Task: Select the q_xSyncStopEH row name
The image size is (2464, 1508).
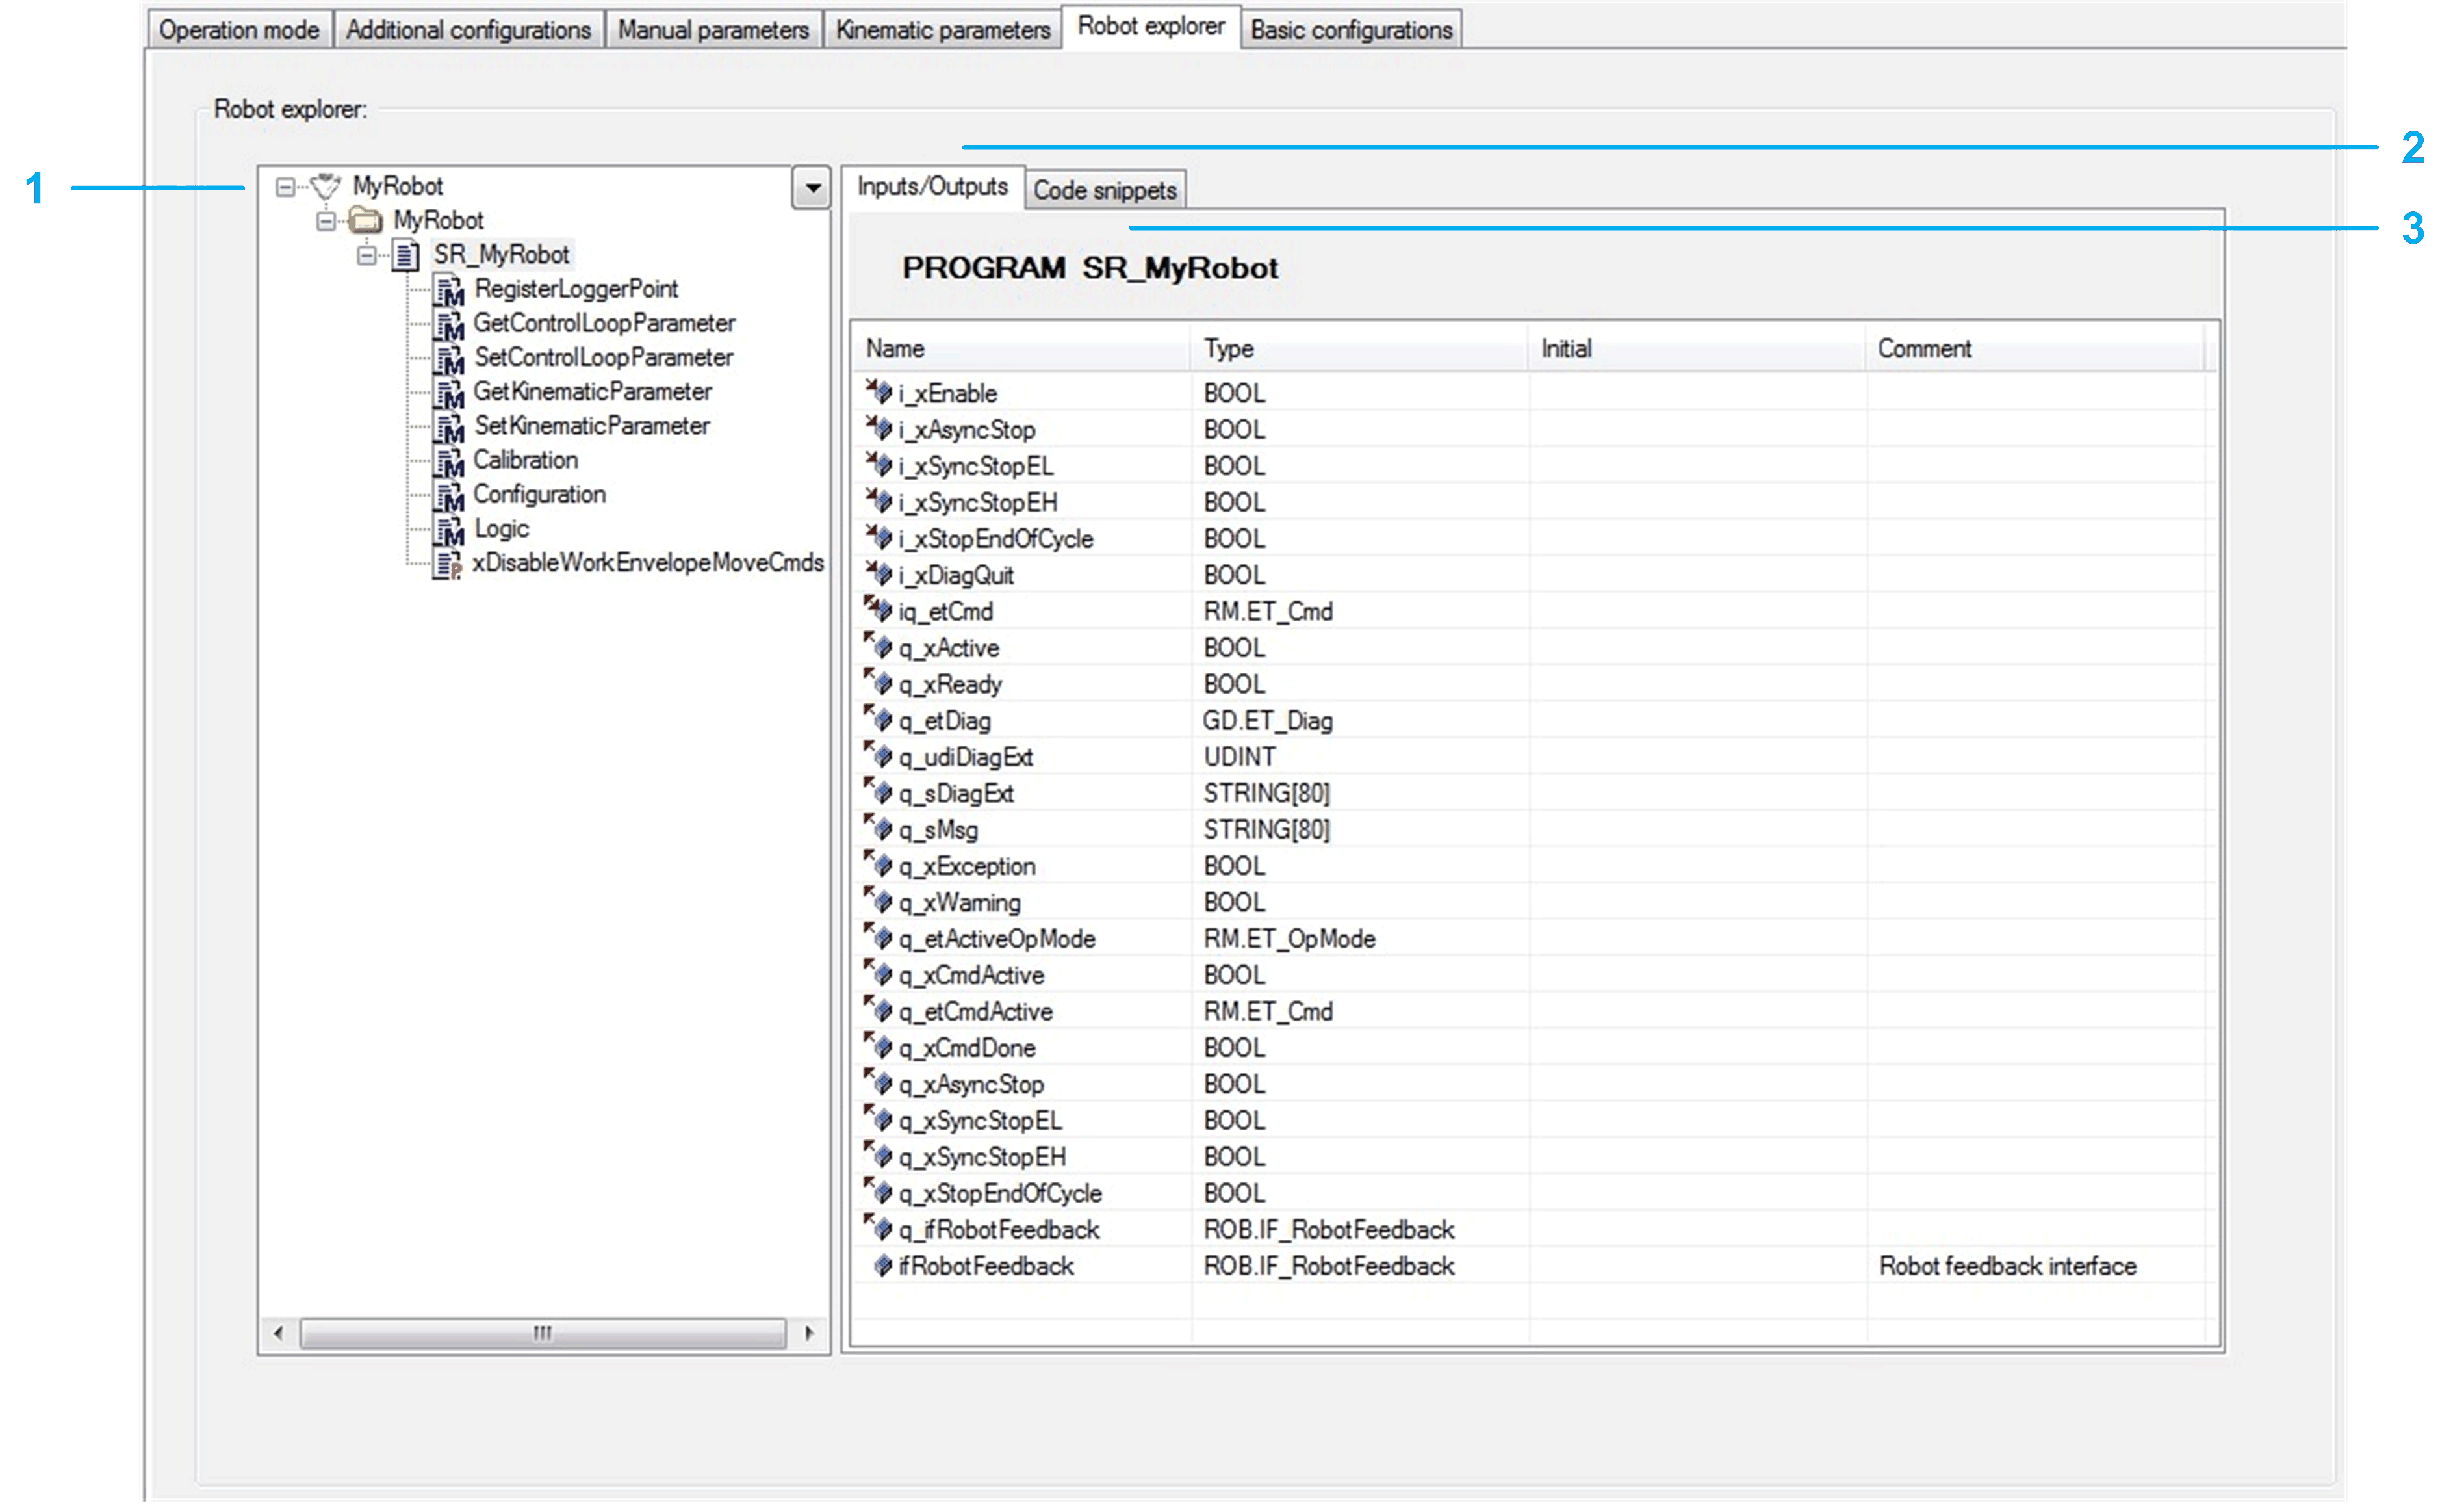Action: click(982, 1158)
